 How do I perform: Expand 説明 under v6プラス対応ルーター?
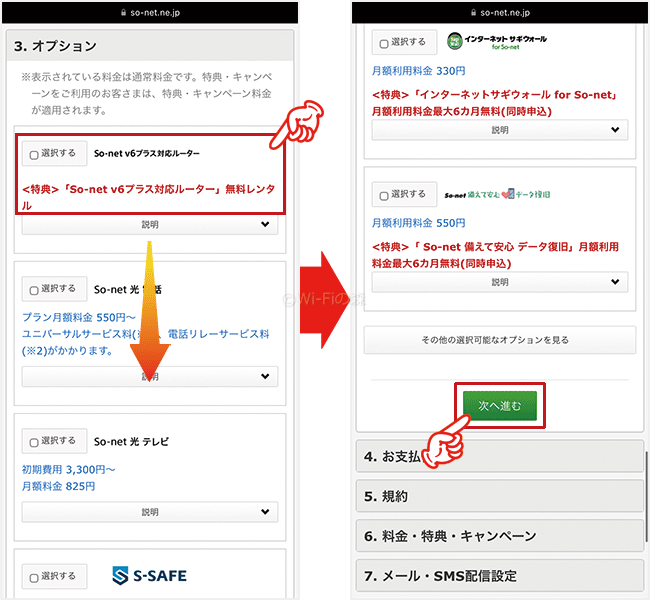[x=150, y=224]
